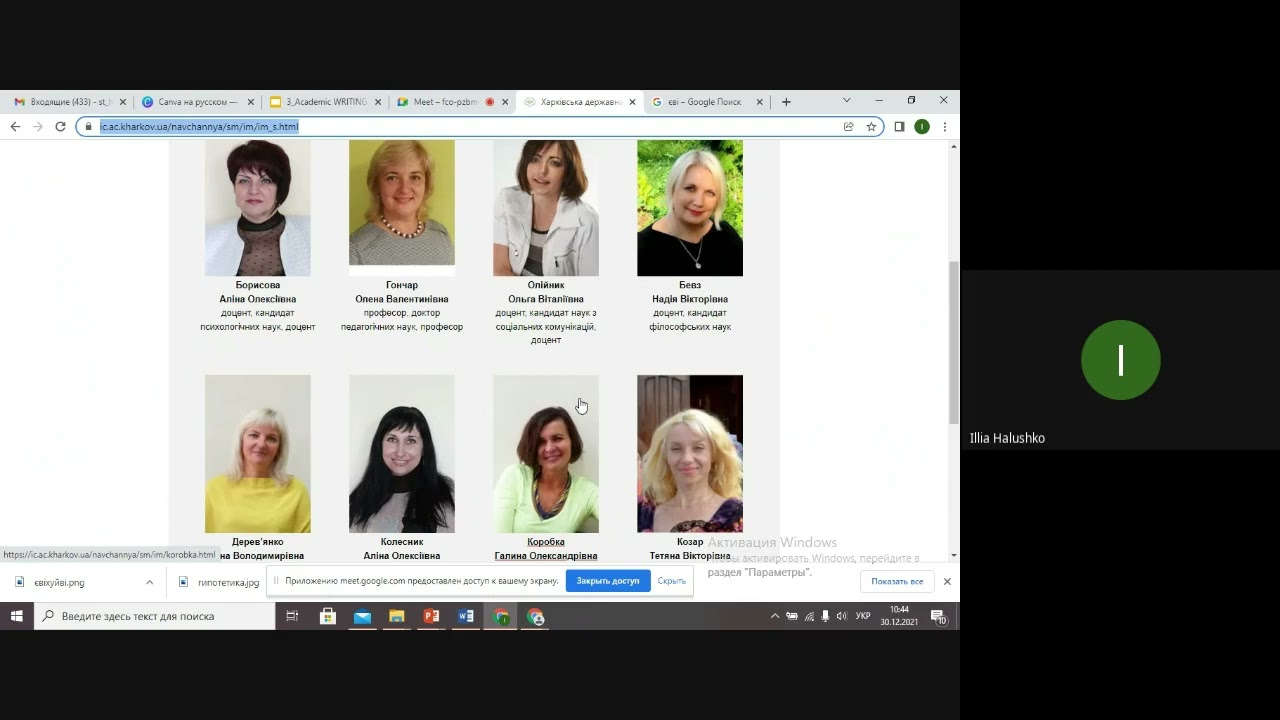
Task: Open photo of Козар Тетяна Вікторівна
Action: pyautogui.click(x=690, y=454)
